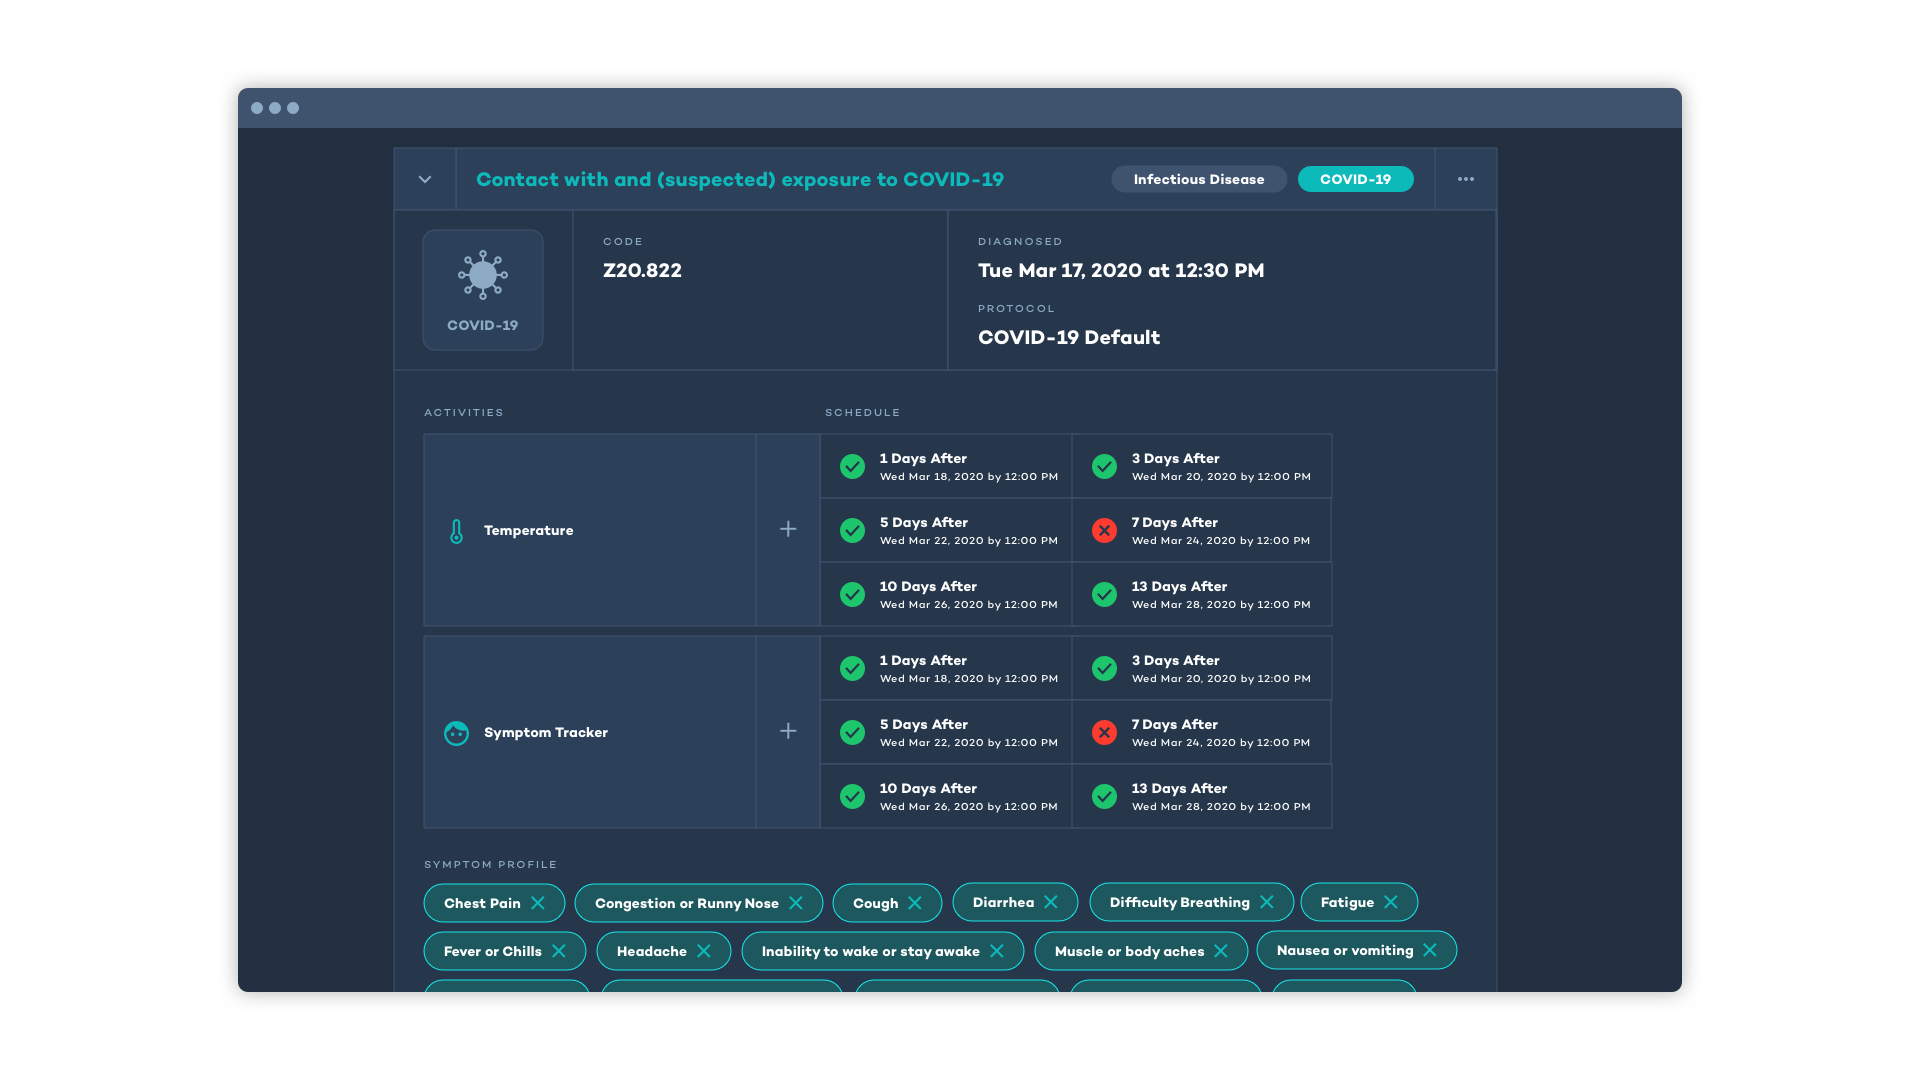This screenshot has width=1920, height=1080.
Task: Click Symptom Tracker date Wed Mar 28, 2020
Action: (x=1220, y=807)
